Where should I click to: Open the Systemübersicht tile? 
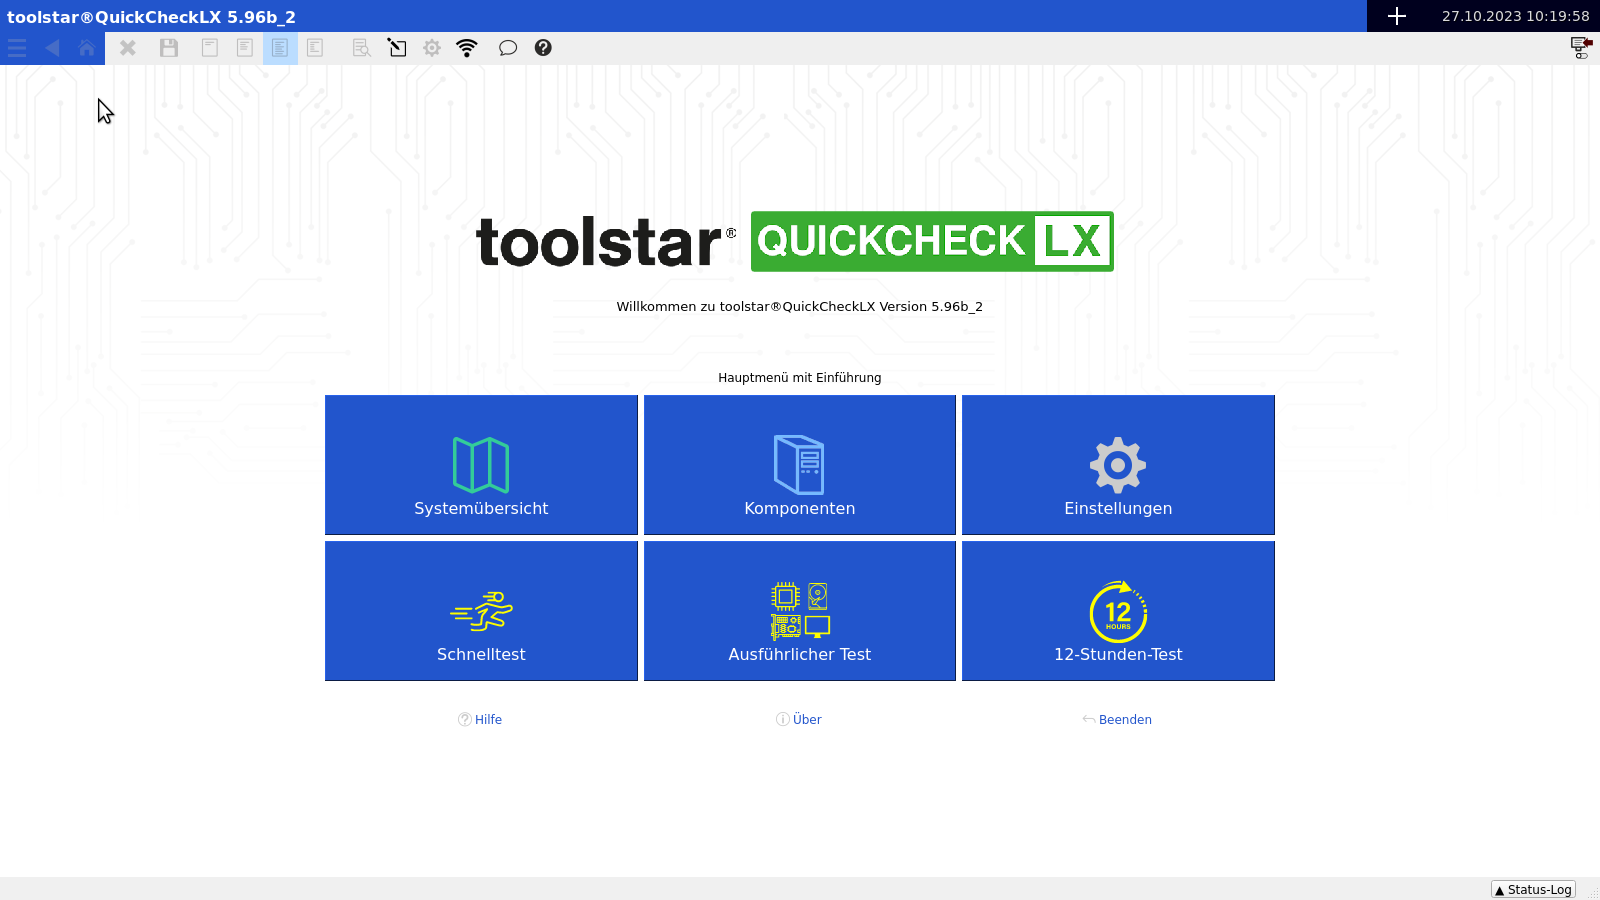[x=481, y=465]
